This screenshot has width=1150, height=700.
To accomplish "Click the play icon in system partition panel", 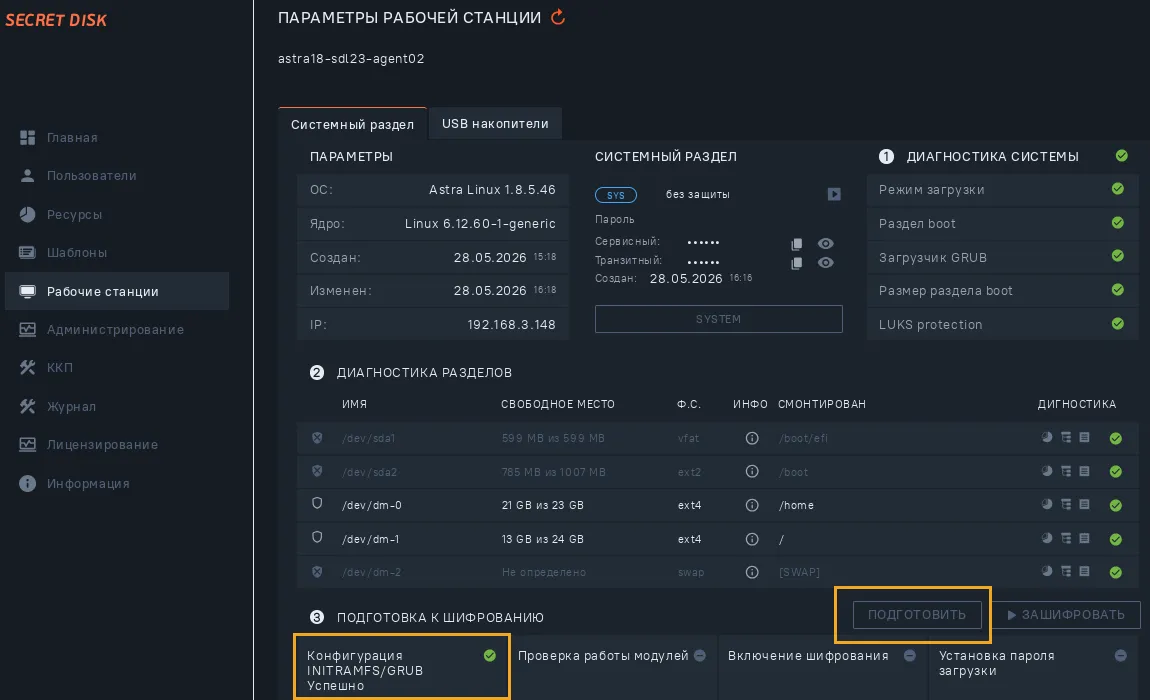I will pos(834,194).
